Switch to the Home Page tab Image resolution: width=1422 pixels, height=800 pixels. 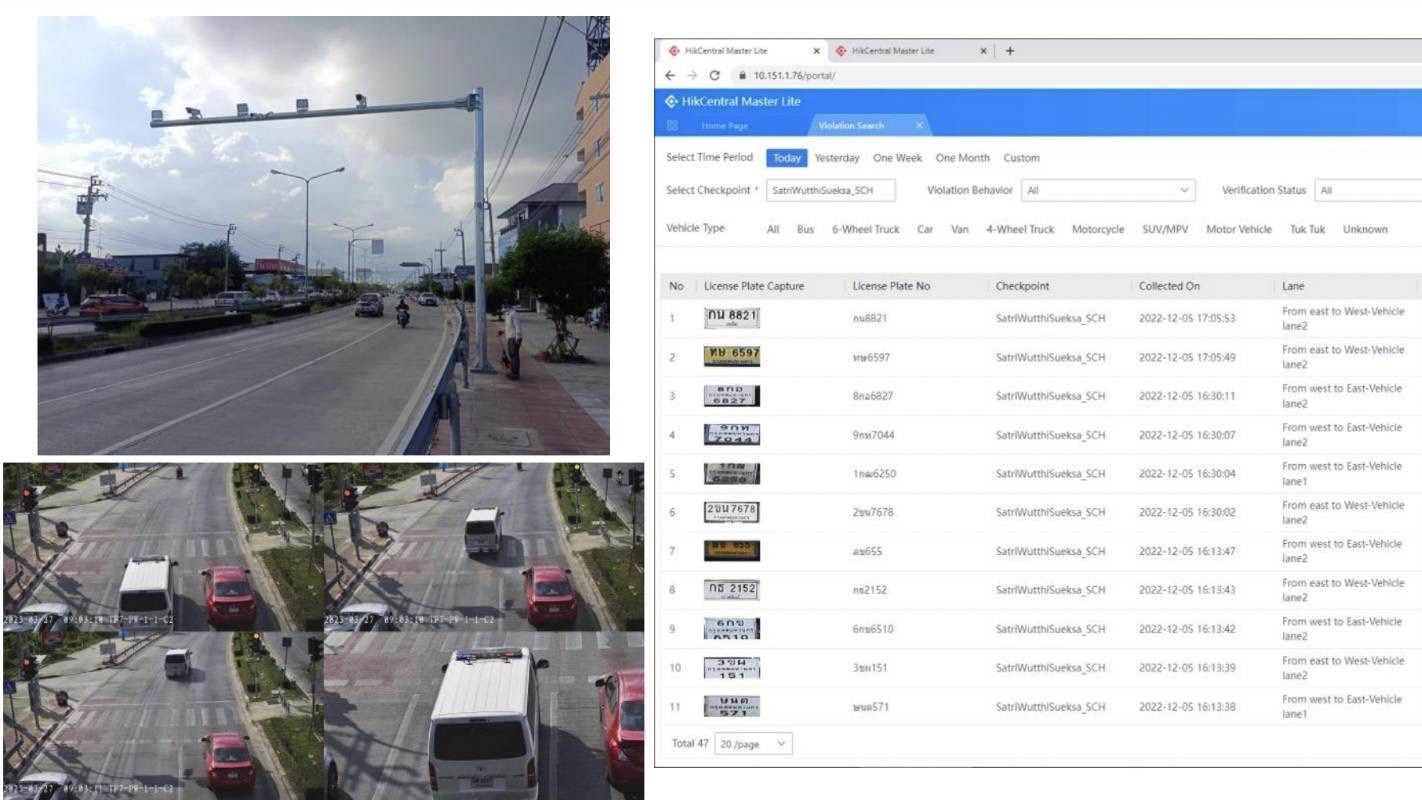click(x=724, y=125)
